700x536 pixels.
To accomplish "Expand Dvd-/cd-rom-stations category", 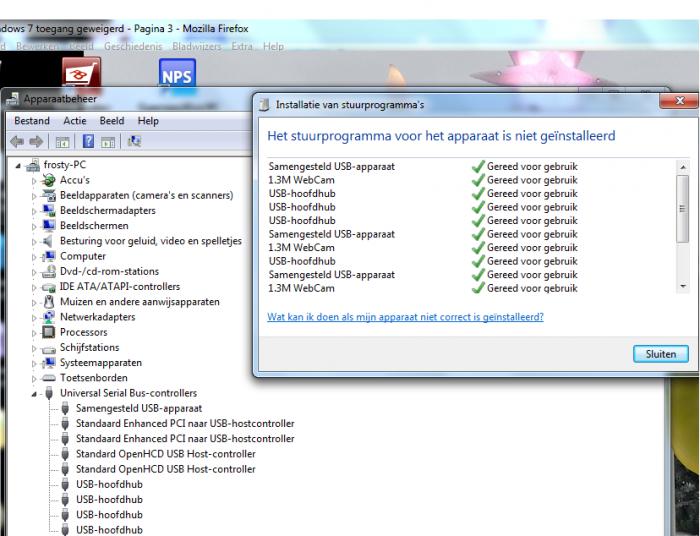I will pos(34,272).
